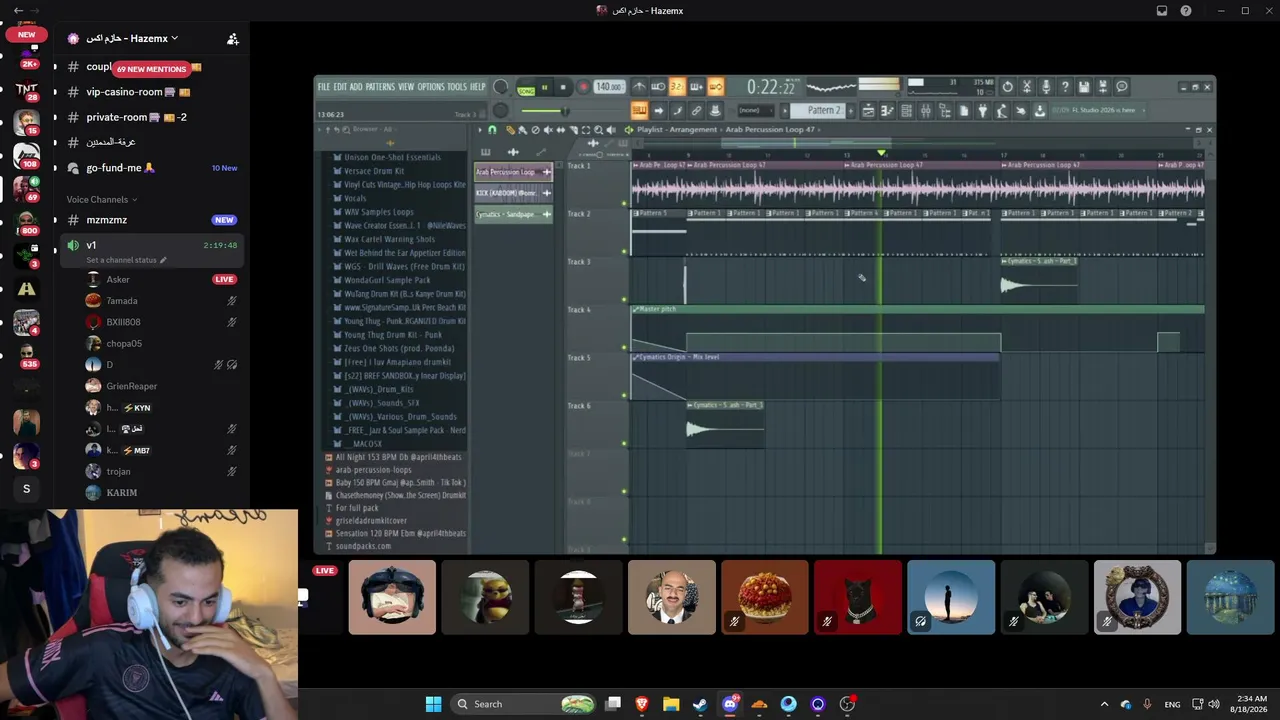Viewport: 1280px width, 720px height.
Task: Click the note/clip grouping icon
Action: point(677,110)
